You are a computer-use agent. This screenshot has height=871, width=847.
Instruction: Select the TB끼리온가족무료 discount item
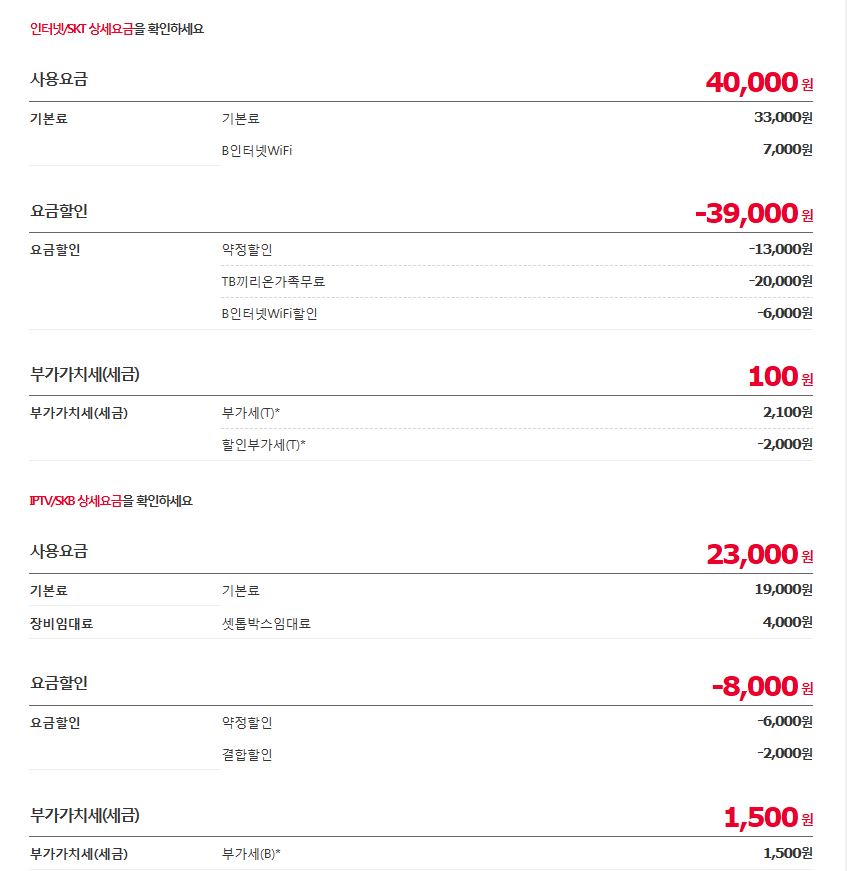pos(273,281)
